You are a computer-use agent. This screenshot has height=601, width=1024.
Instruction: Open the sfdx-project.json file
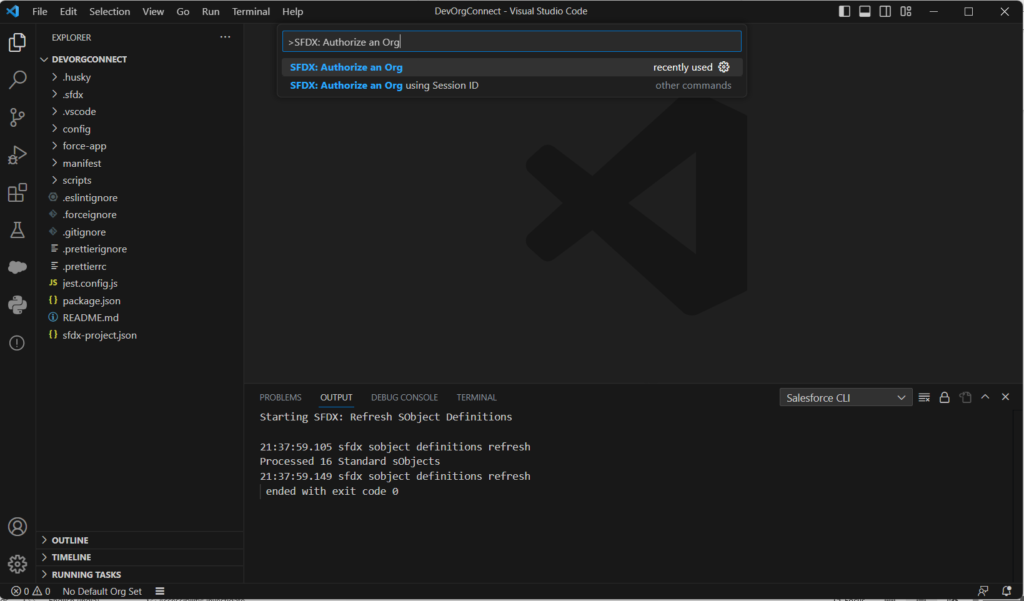[99, 335]
